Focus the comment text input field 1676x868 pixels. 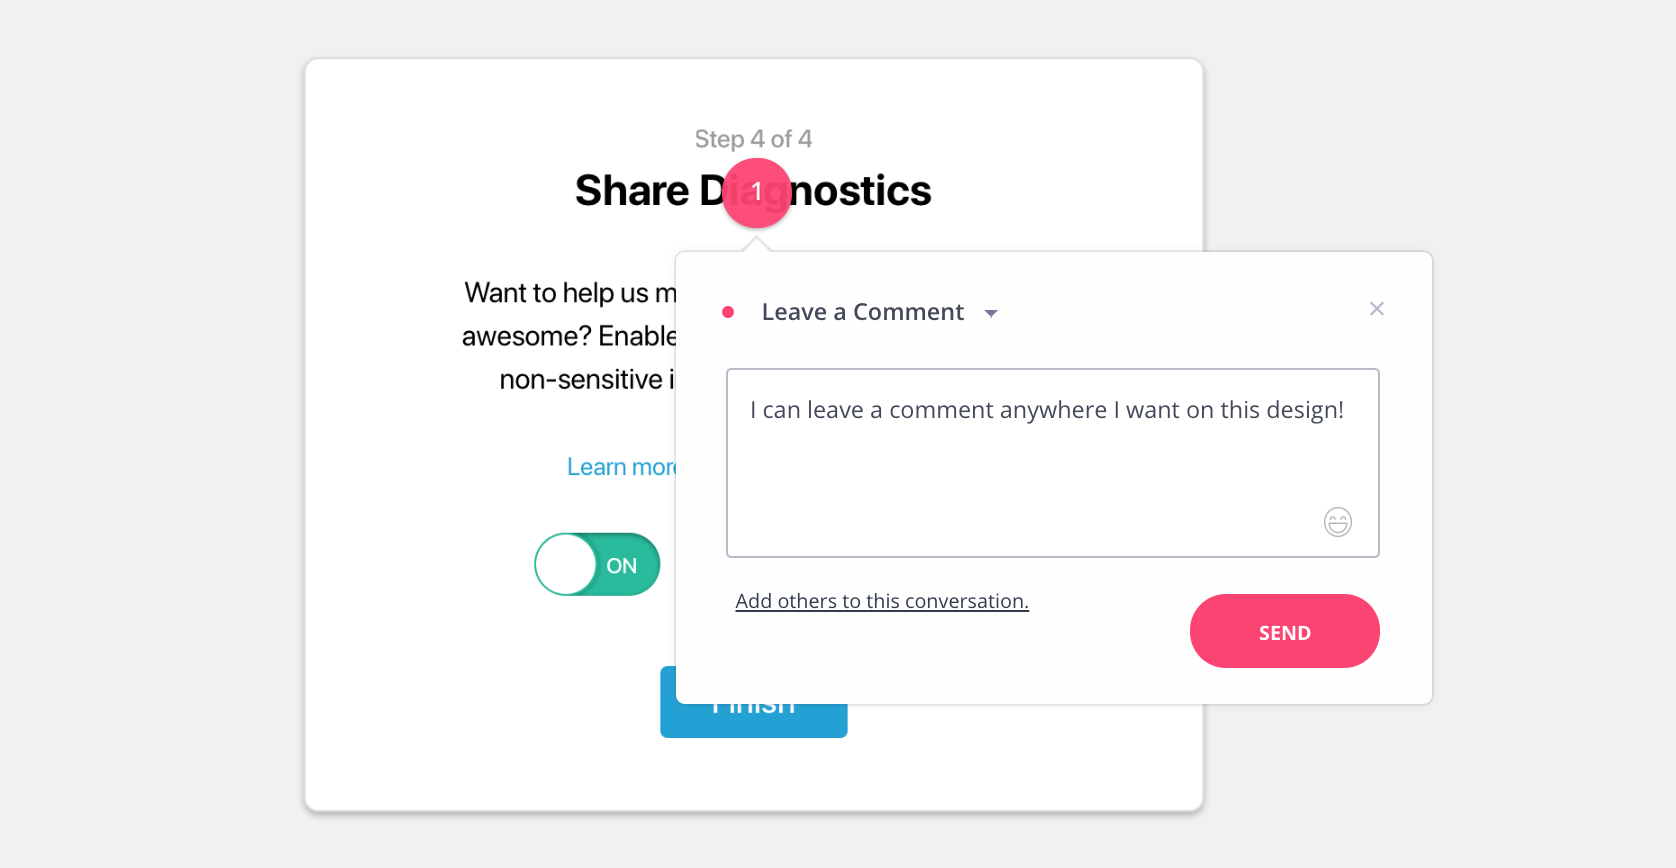click(1053, 463)
